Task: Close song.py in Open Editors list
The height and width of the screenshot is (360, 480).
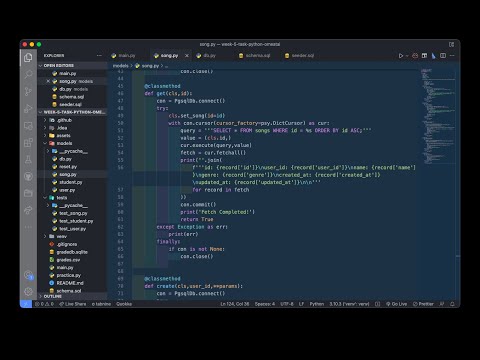Action: click(x=48, y=81)
